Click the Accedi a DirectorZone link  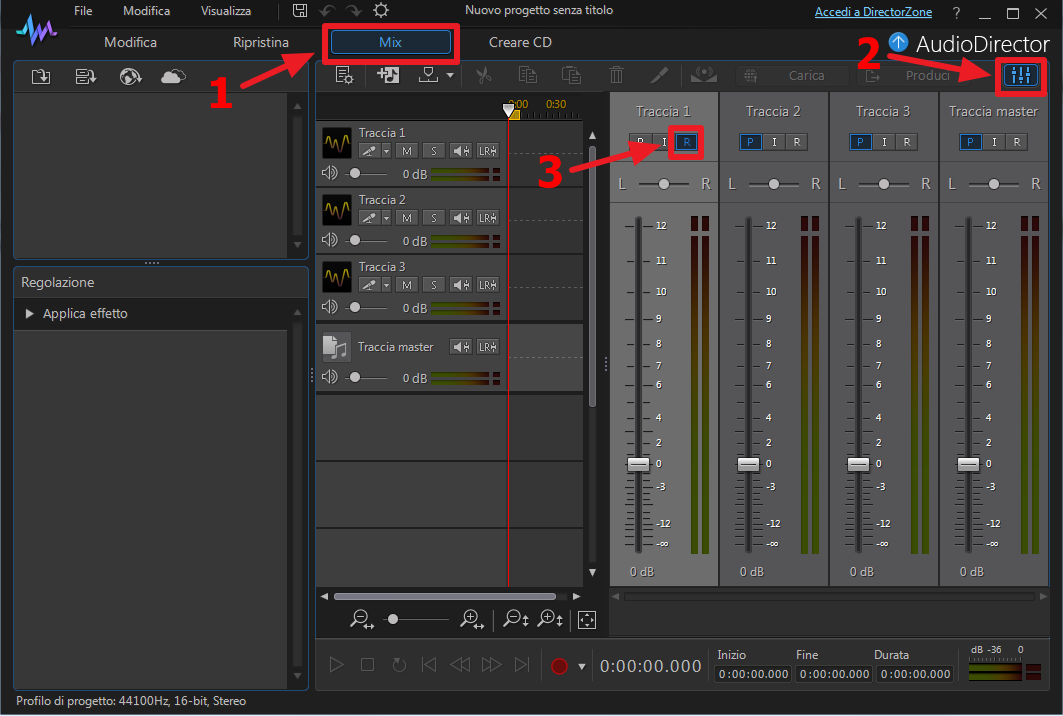873,12
